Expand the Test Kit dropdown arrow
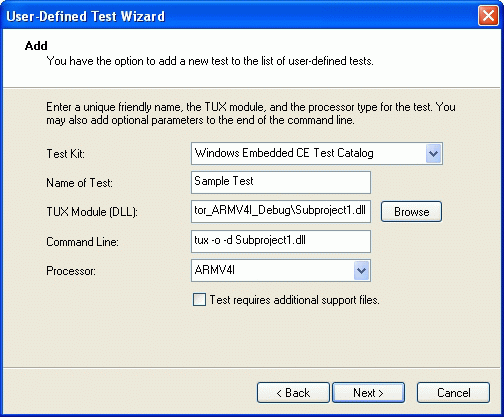The height and width of the screenshot is (417, 504). click(x=433, y=154)
